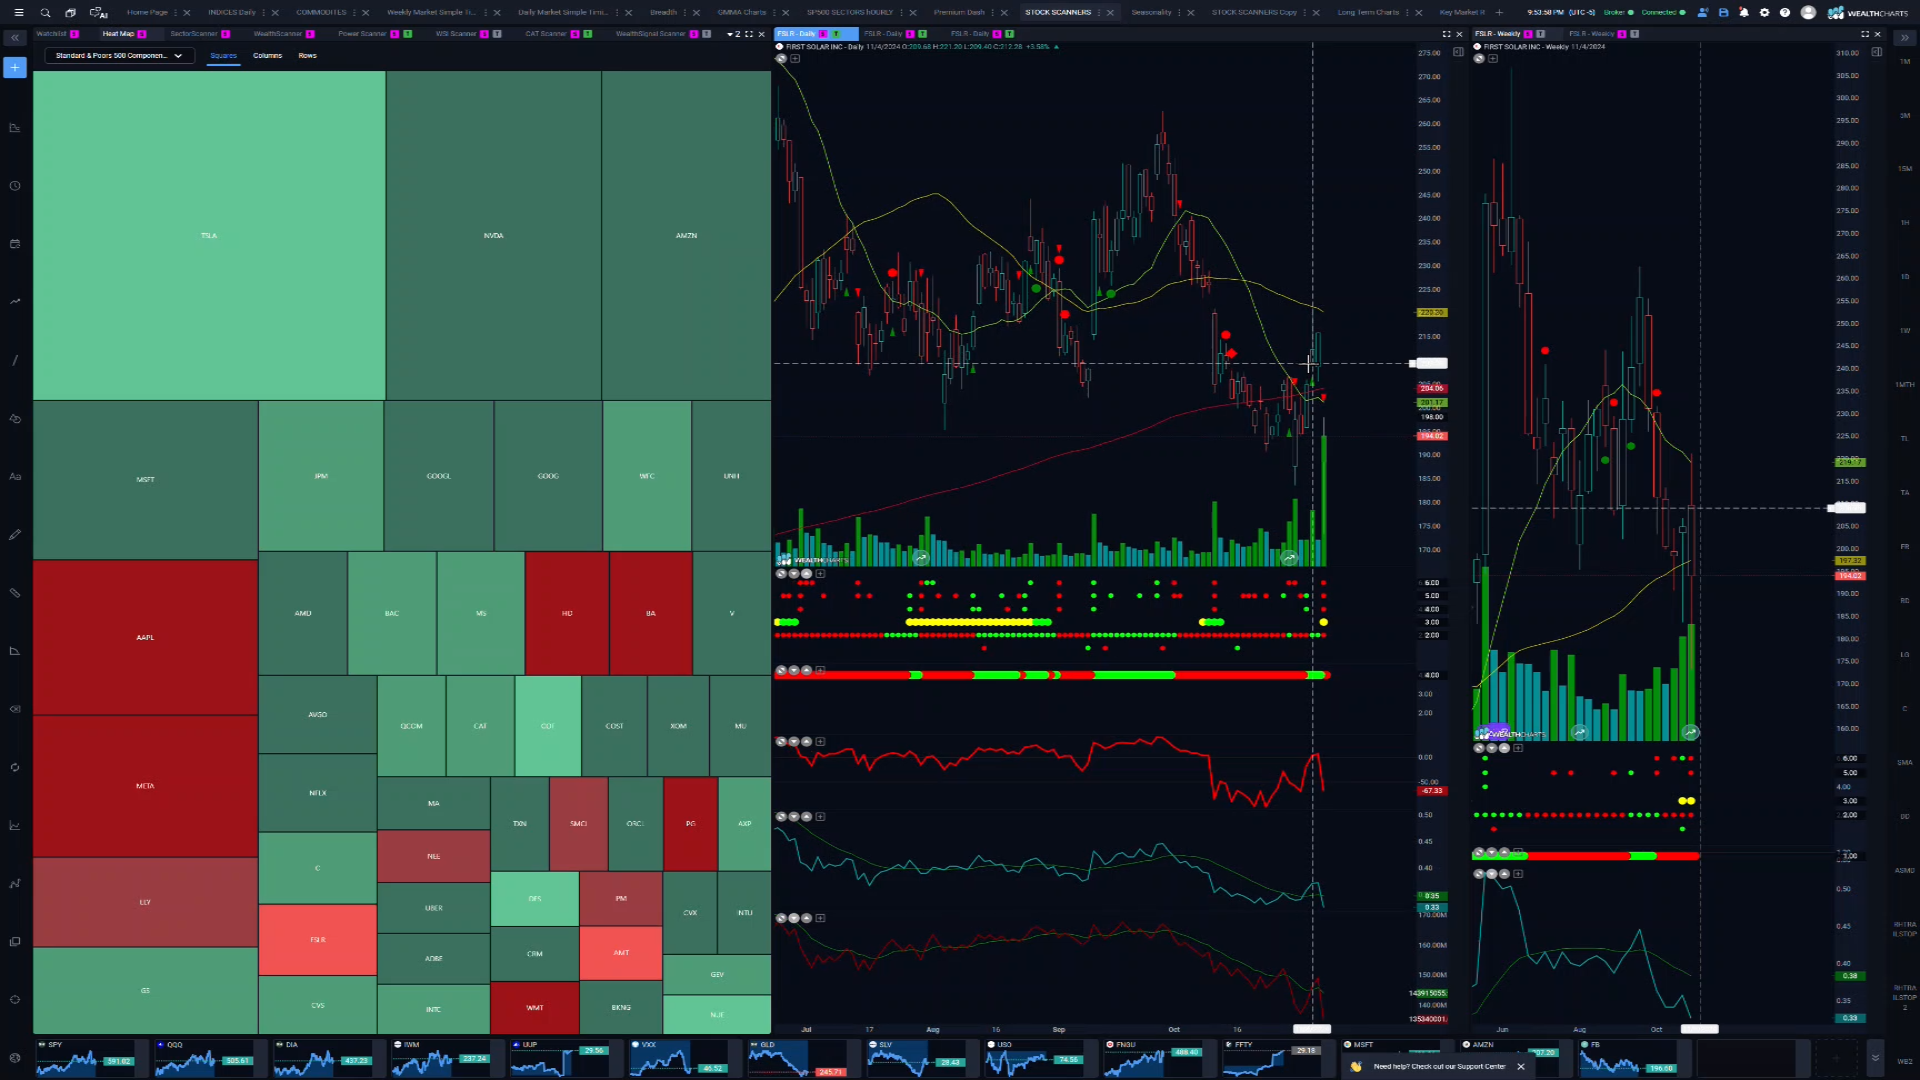
Task: Expand the bottom ticker bar with down chevron
Action: (x=1875, y=1058)
